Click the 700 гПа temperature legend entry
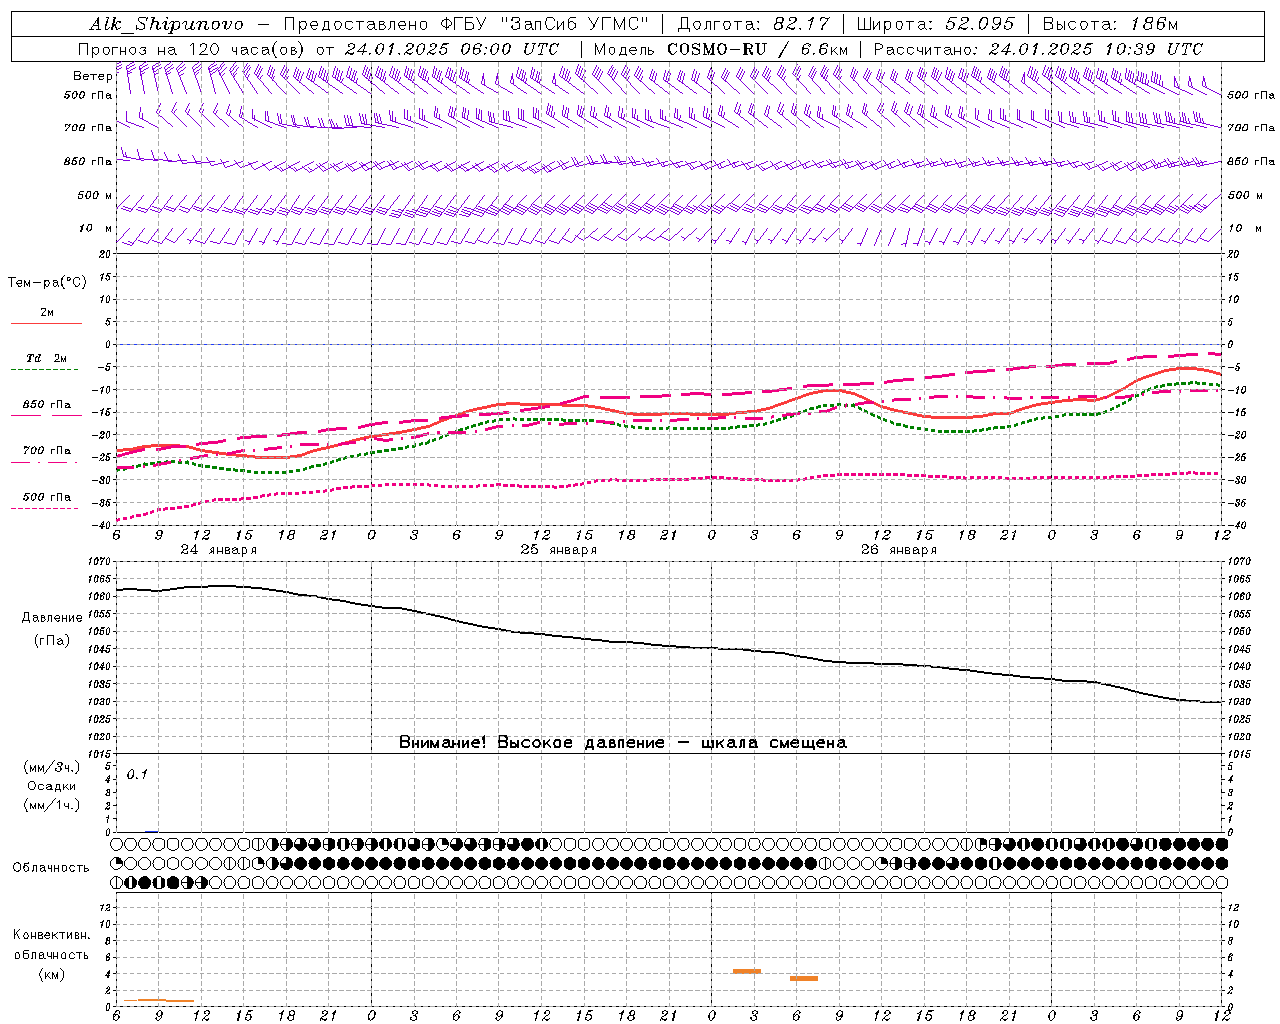Screen dimensions: 1280x1024 coord(47,451)
